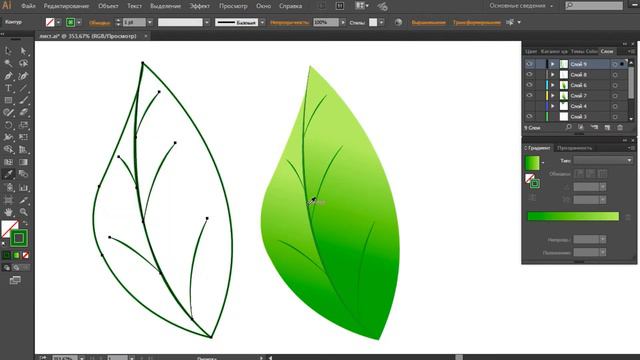Click the Трансформирование link
The image size is (640, 360).
pos(477,22)
